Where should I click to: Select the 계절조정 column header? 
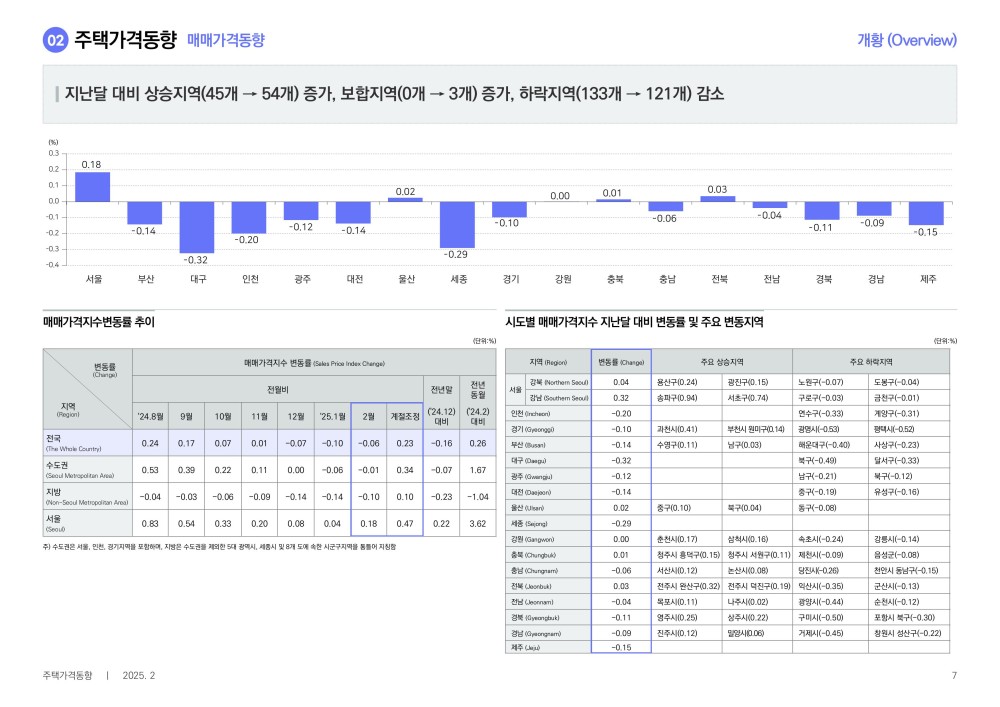pos(402,415)
